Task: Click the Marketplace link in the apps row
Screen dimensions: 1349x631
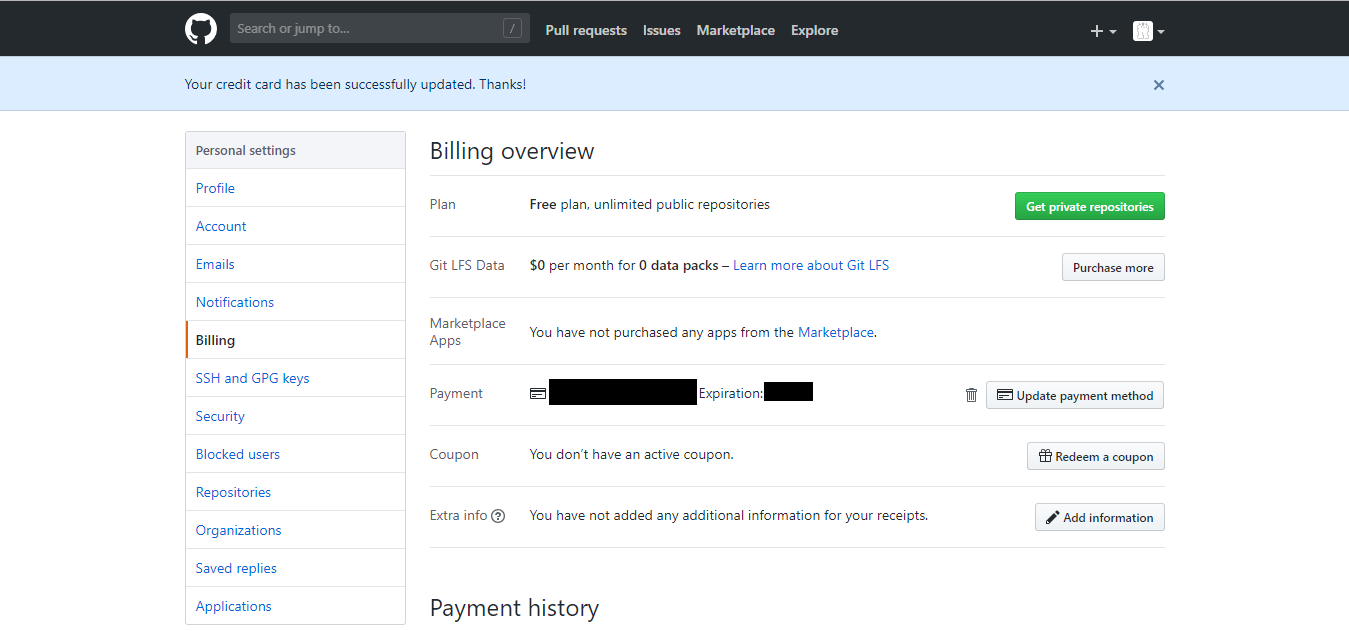Action: pos(835,332)
